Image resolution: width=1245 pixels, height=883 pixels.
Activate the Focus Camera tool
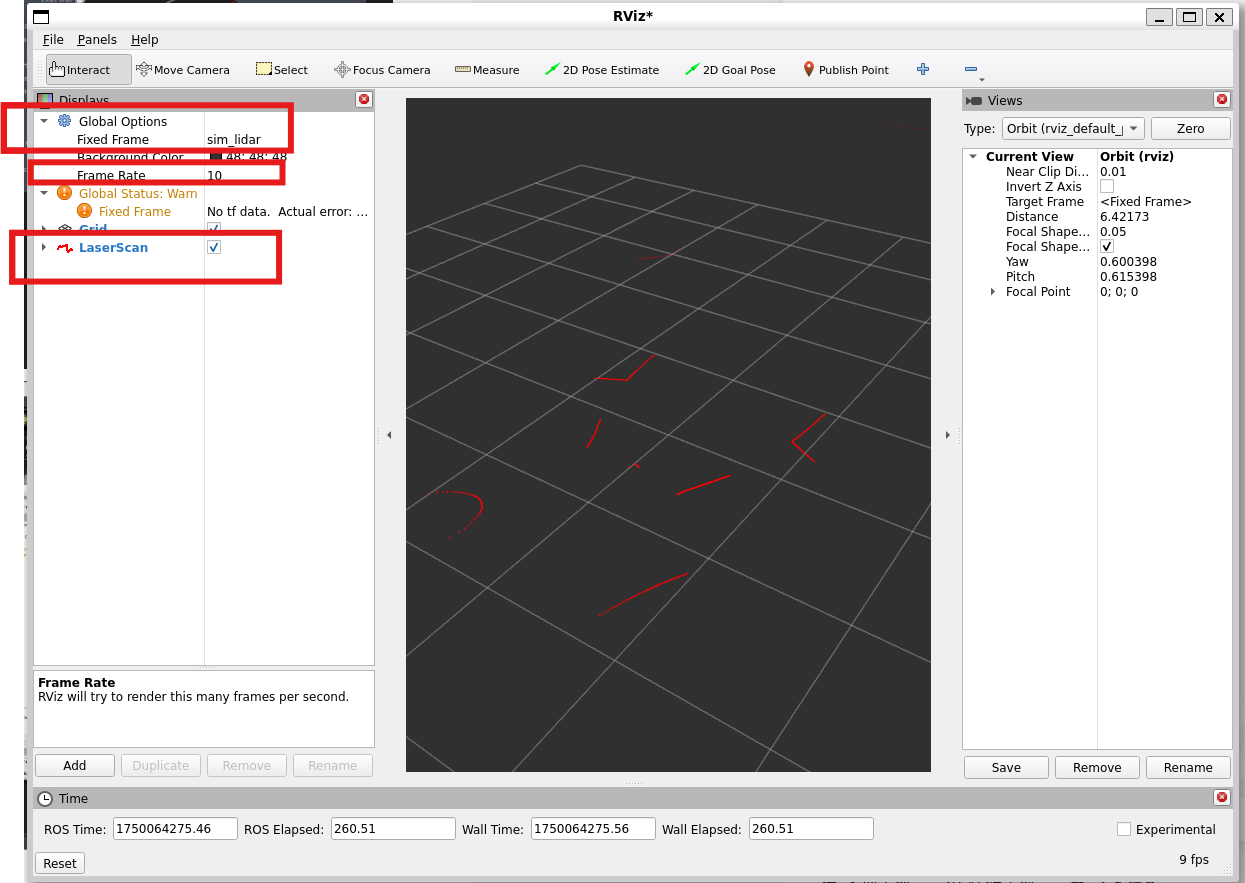pos(382,69)
